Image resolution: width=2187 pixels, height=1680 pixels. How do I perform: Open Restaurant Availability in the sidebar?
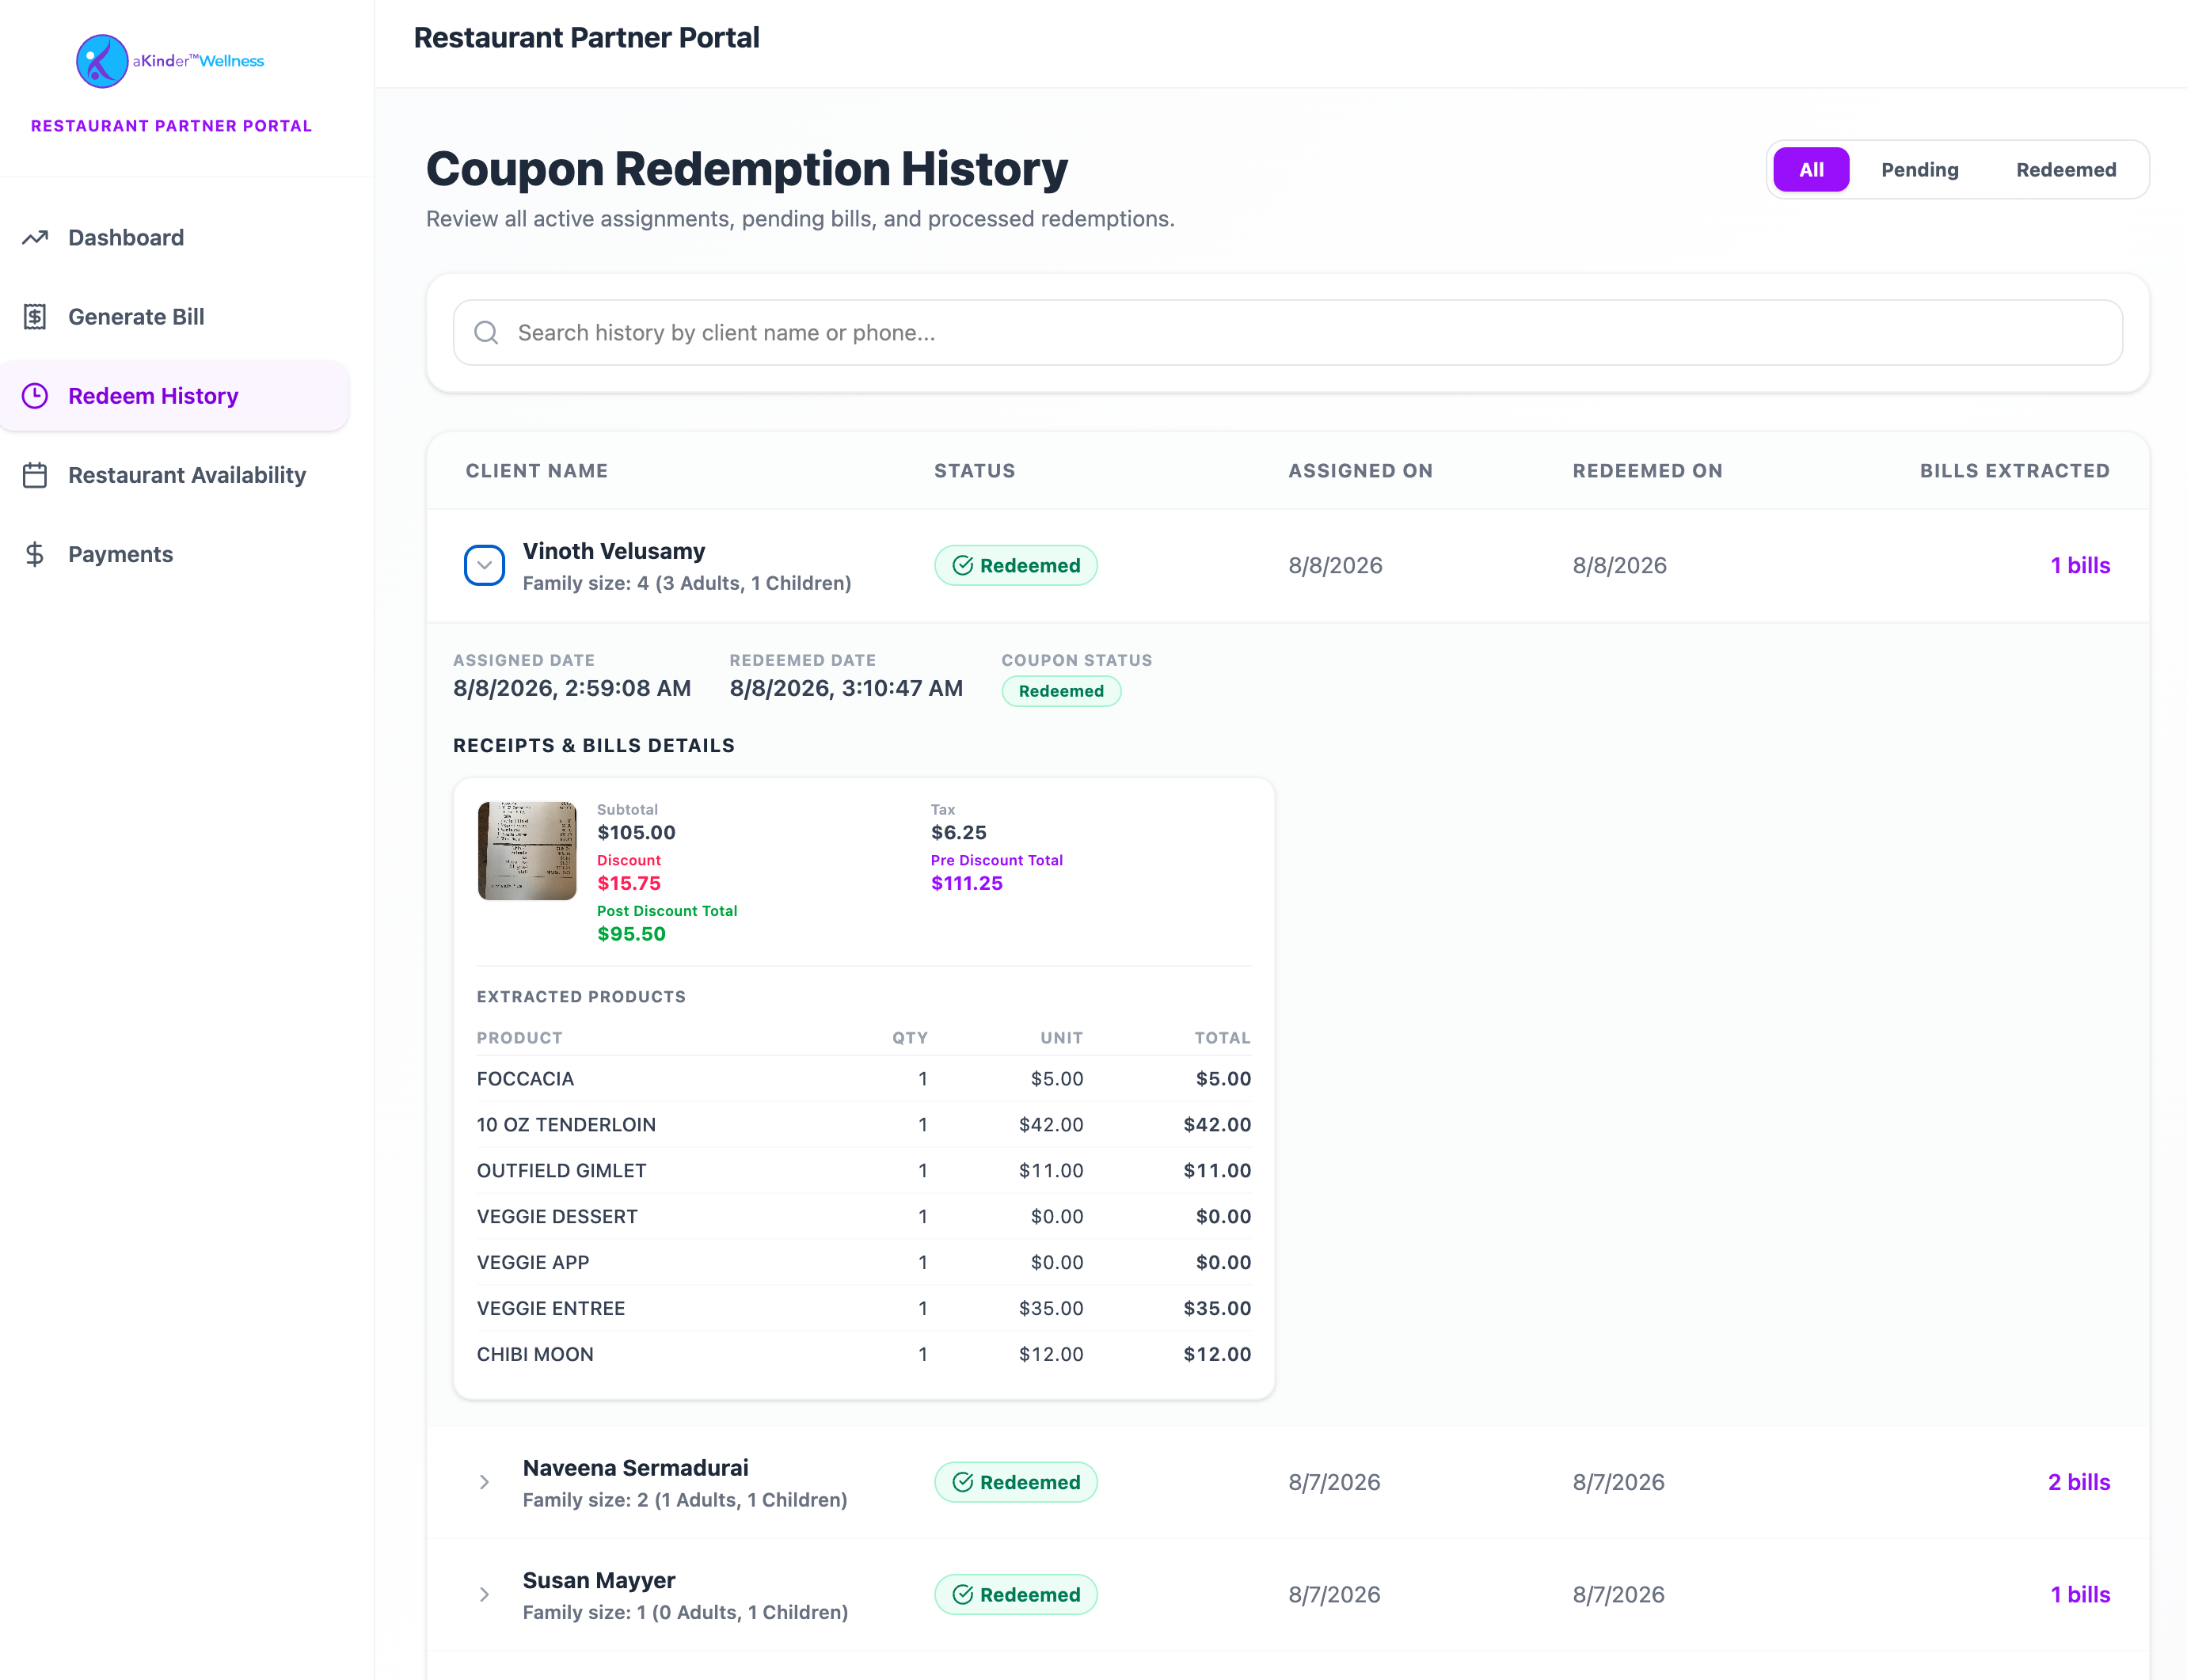click(x=175, y=475)
